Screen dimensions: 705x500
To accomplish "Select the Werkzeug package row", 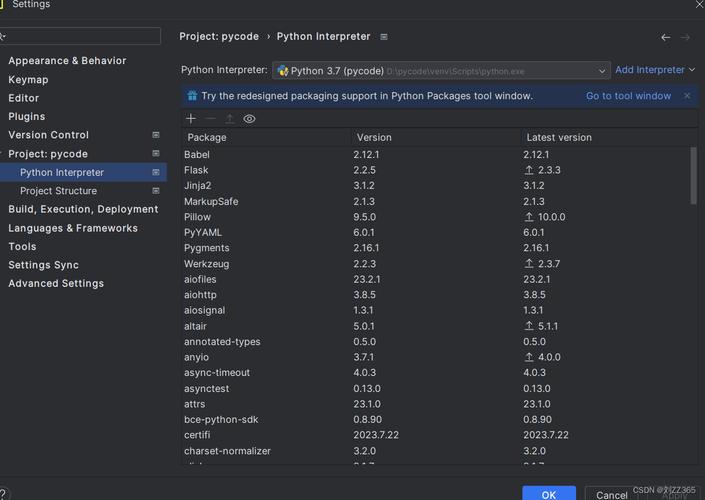I will 435,263.
